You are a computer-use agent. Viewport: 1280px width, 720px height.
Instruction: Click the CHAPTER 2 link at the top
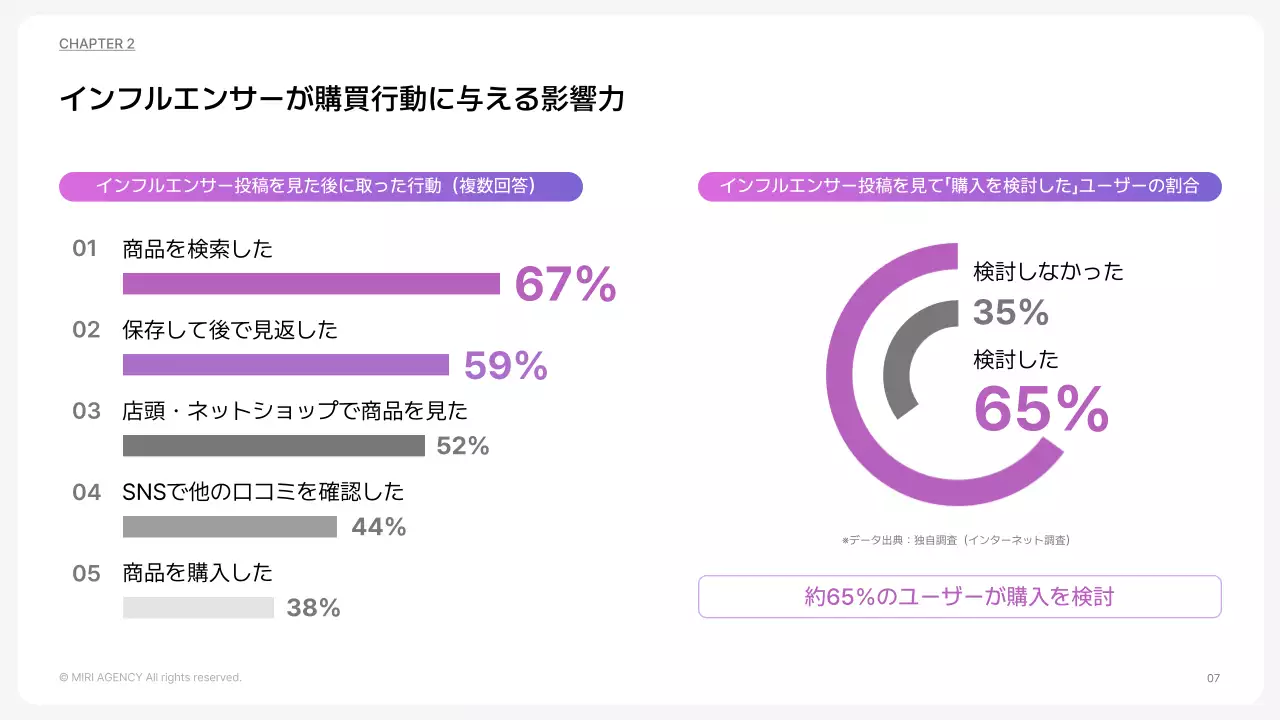pyautogui.click(x=97, y=44)
